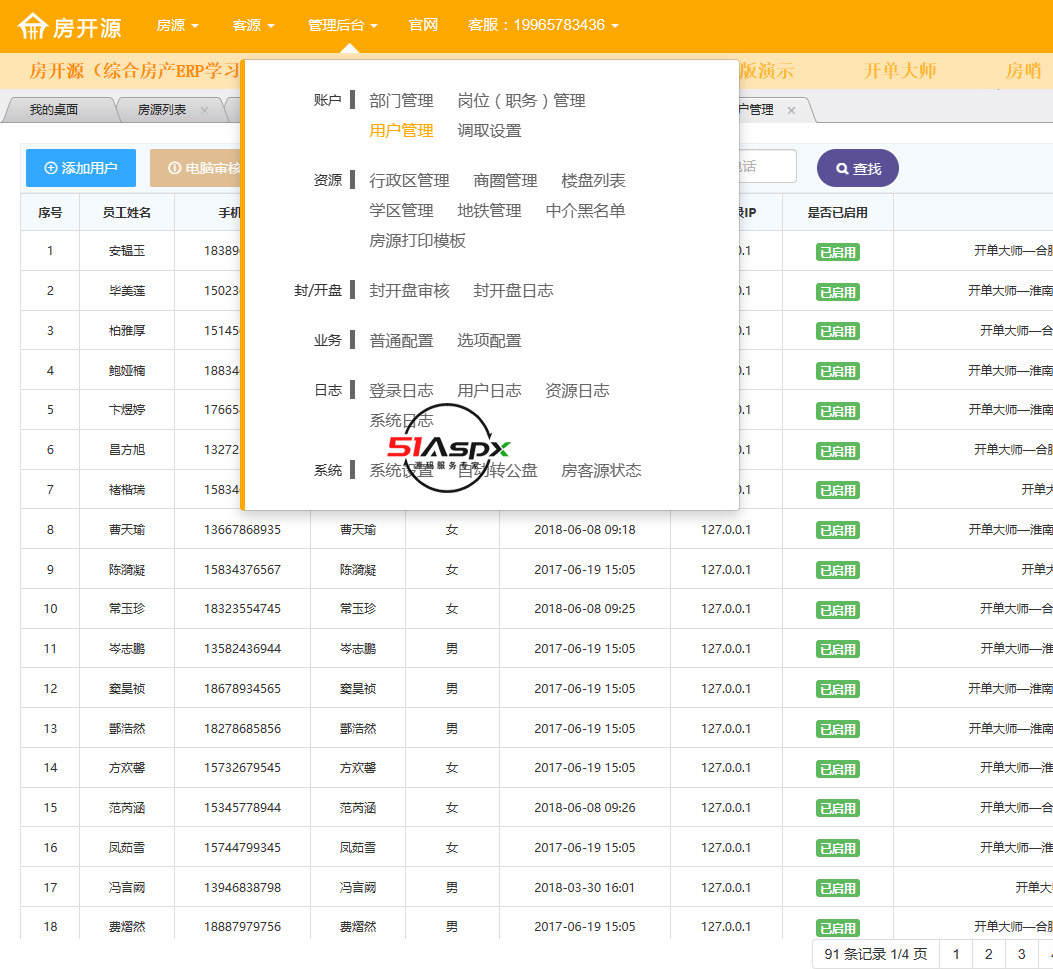1053x969 pixels.
Task: Click the 房开源 house logo icon
Action: (x=33, y=26)
